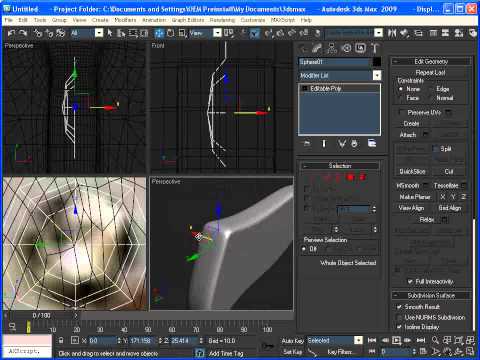This screenshot has width=480, height=360.
Task: Expand the Modifier List dropdown
Action: click(377, 75)
